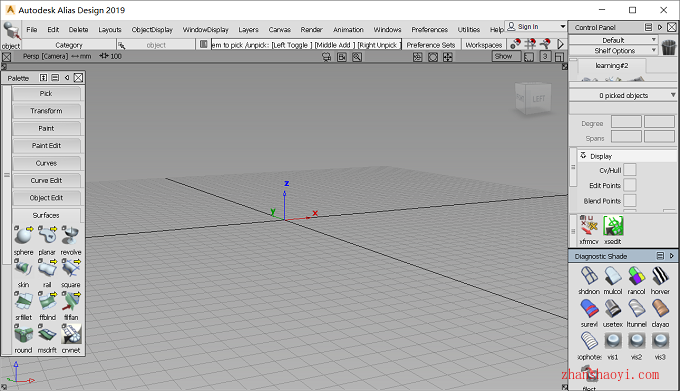The width and height of the screenshot is (680, 391).
Task: Select the sphere surface tool
Action: 23,236
